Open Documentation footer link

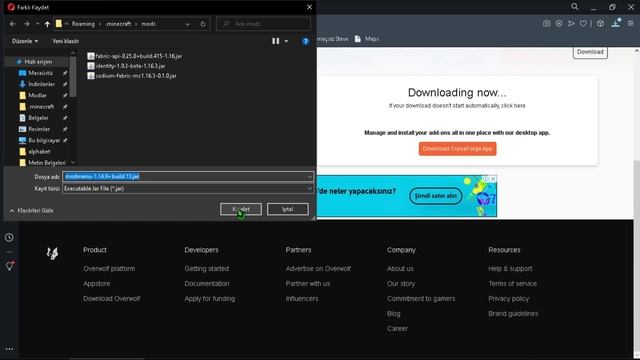coord(207,284)
